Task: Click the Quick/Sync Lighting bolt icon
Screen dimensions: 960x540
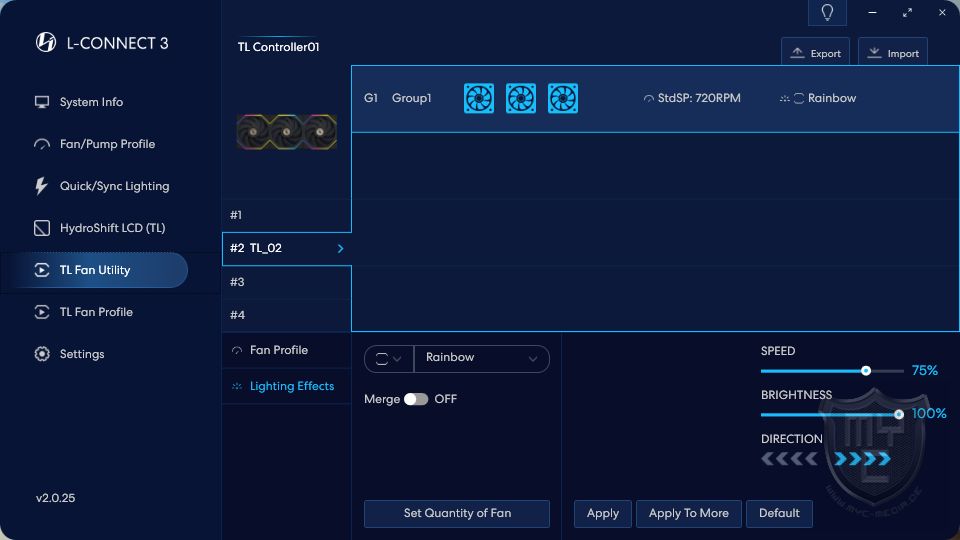Action: click(x=41, y=186)
